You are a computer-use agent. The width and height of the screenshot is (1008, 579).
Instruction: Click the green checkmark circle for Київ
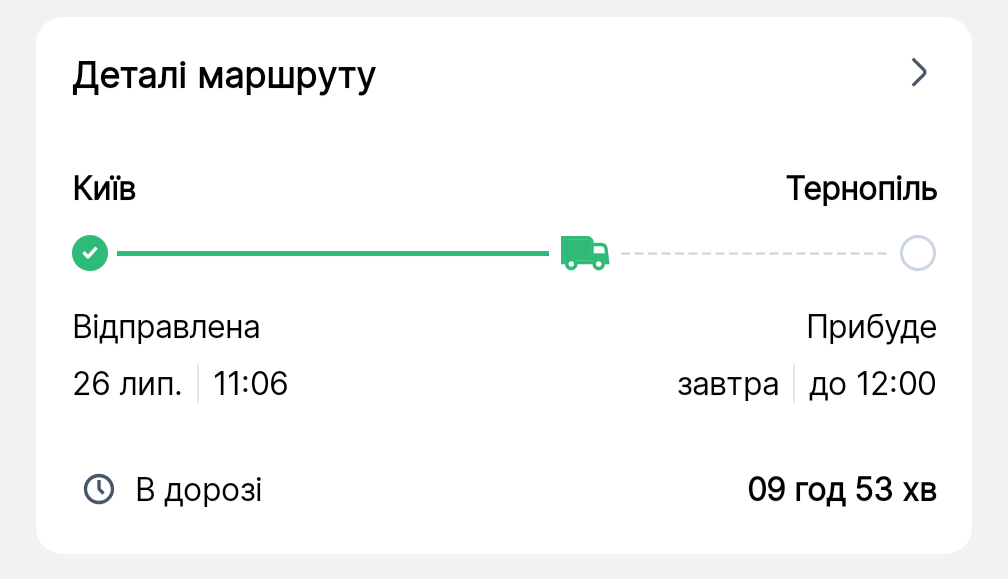[90, 253]
